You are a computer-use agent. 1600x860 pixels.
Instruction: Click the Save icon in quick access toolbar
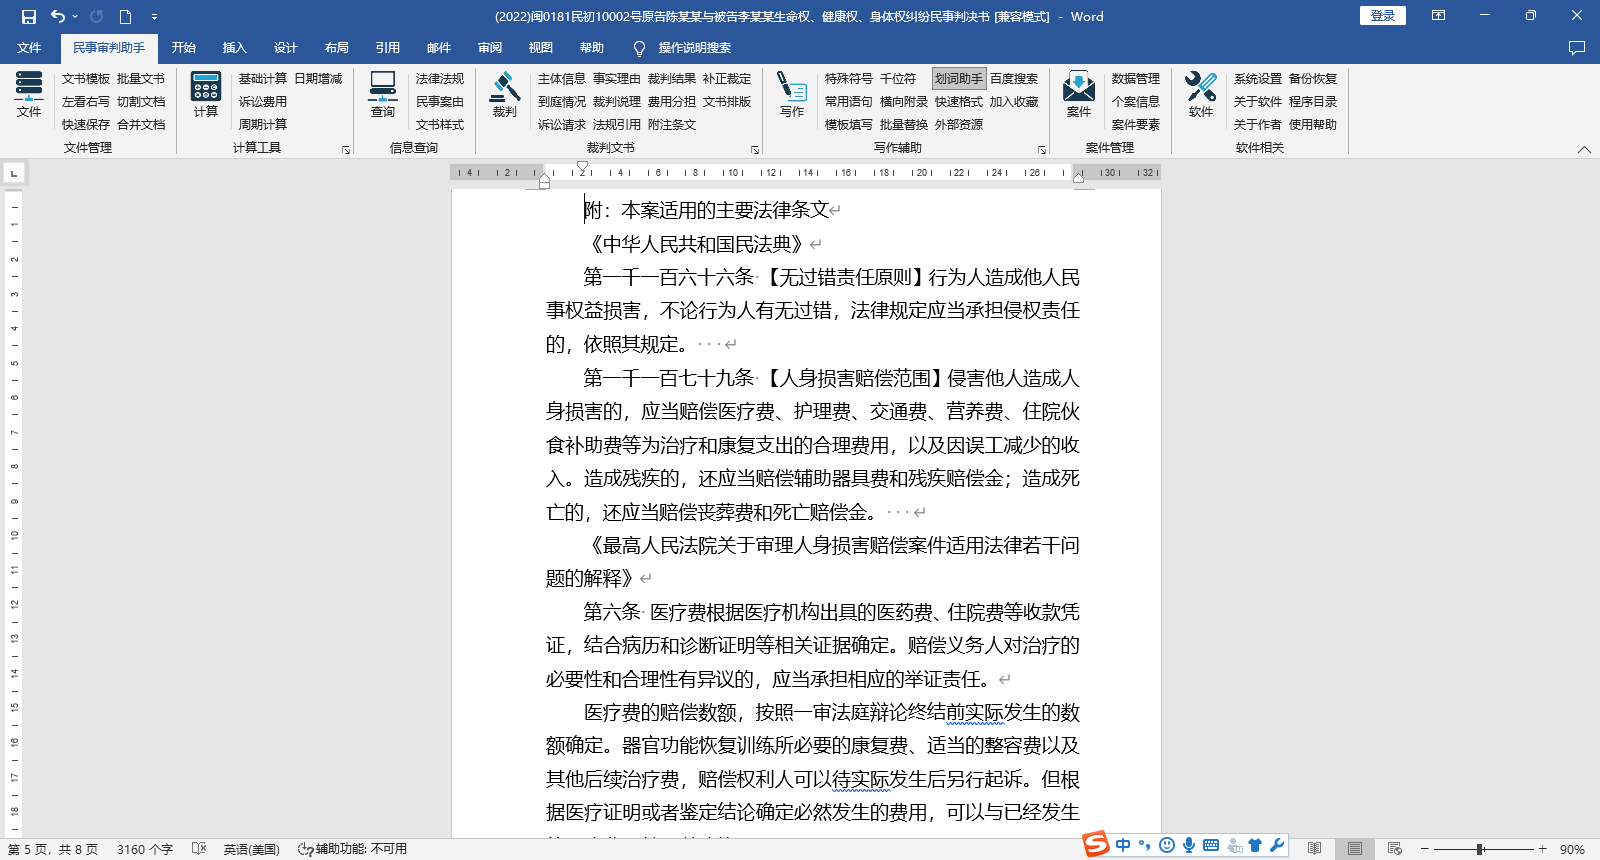pyautogui.click(x=28, y=16)
